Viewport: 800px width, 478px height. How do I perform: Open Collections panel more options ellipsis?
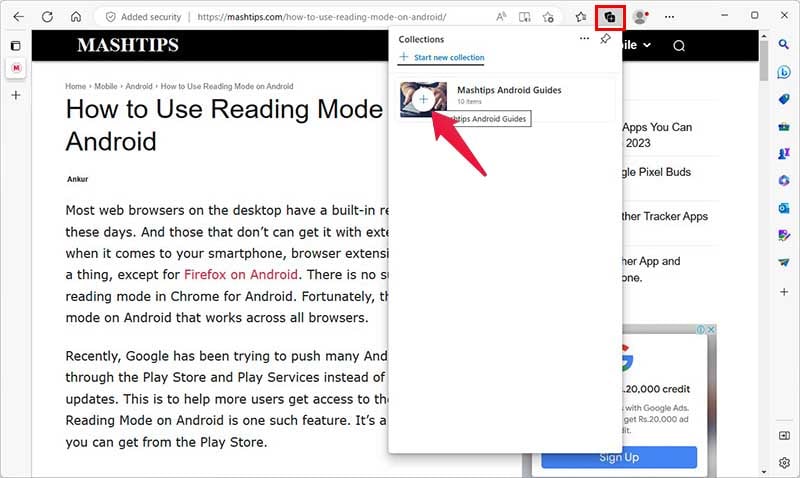[584, 38]
